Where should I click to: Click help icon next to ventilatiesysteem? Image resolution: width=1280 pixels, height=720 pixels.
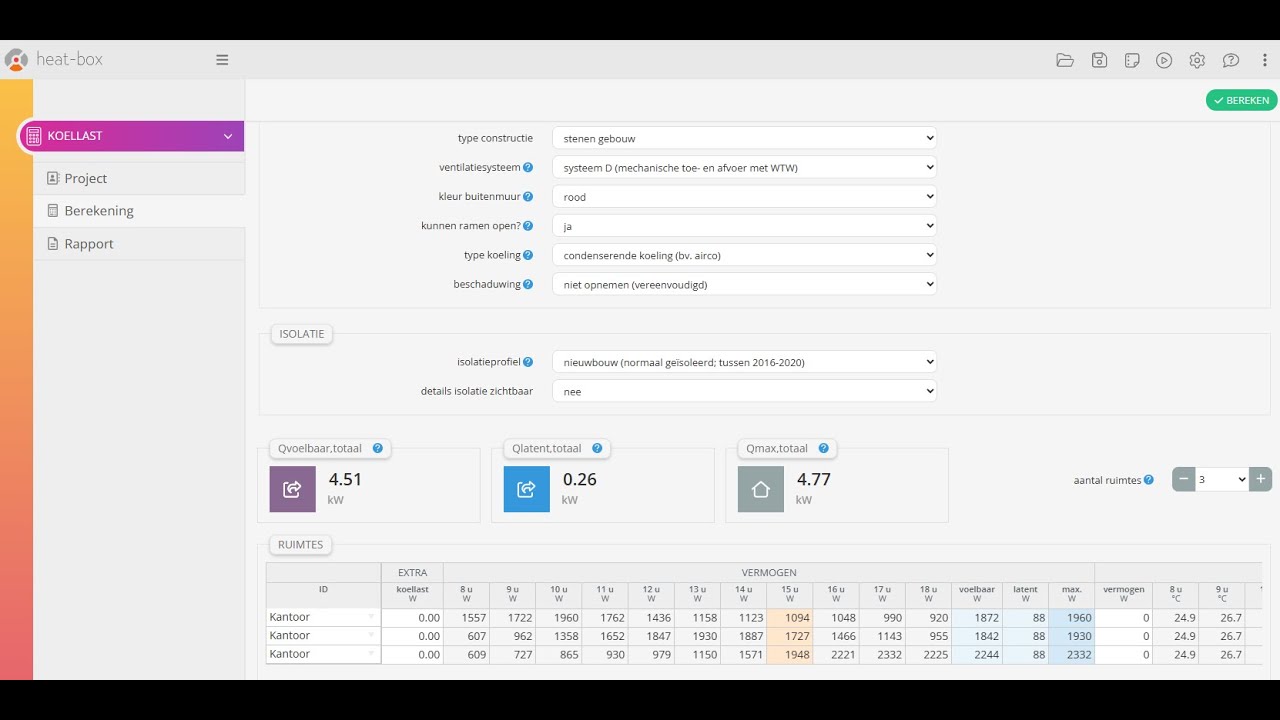[528, 167]
